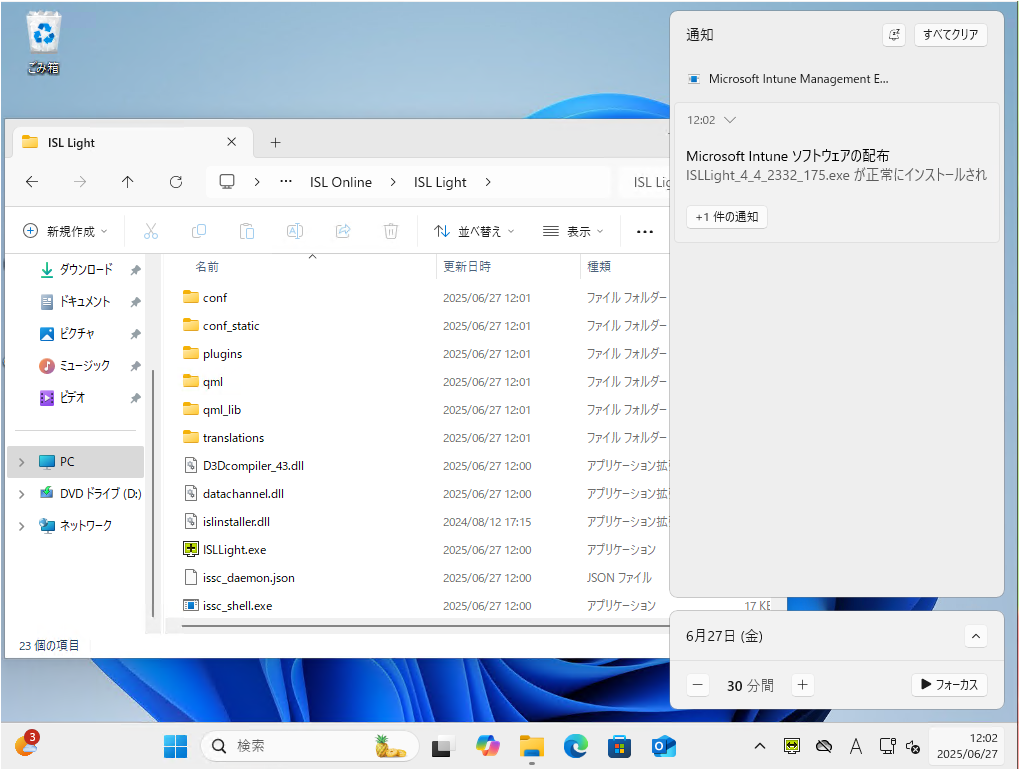Click chevron after ISL Light in breadcrumb

pos(488,182)
